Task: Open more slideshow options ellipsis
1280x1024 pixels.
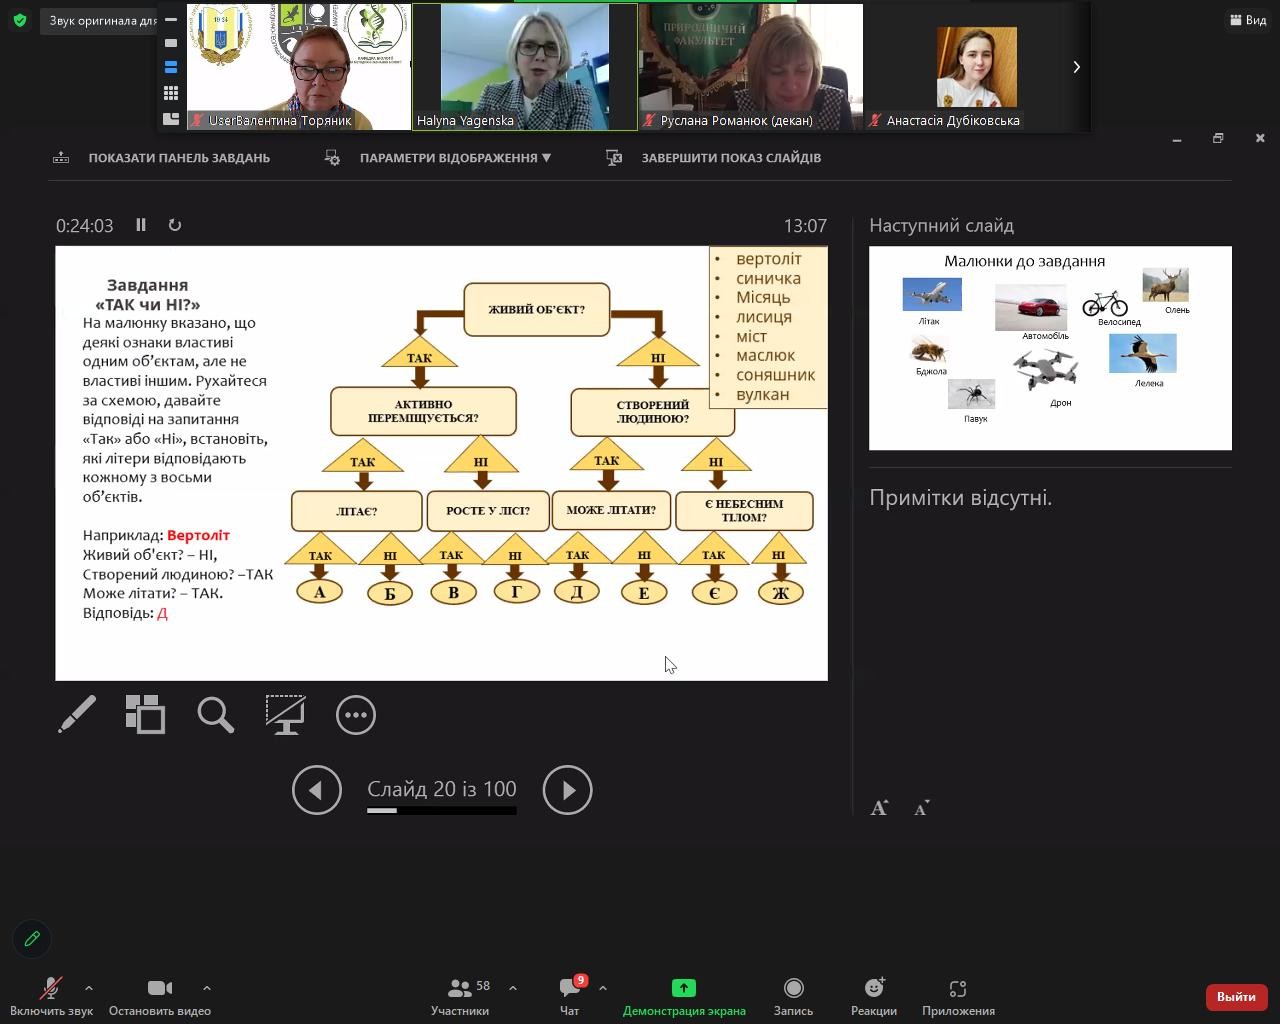Action: [x=355, y=714]
